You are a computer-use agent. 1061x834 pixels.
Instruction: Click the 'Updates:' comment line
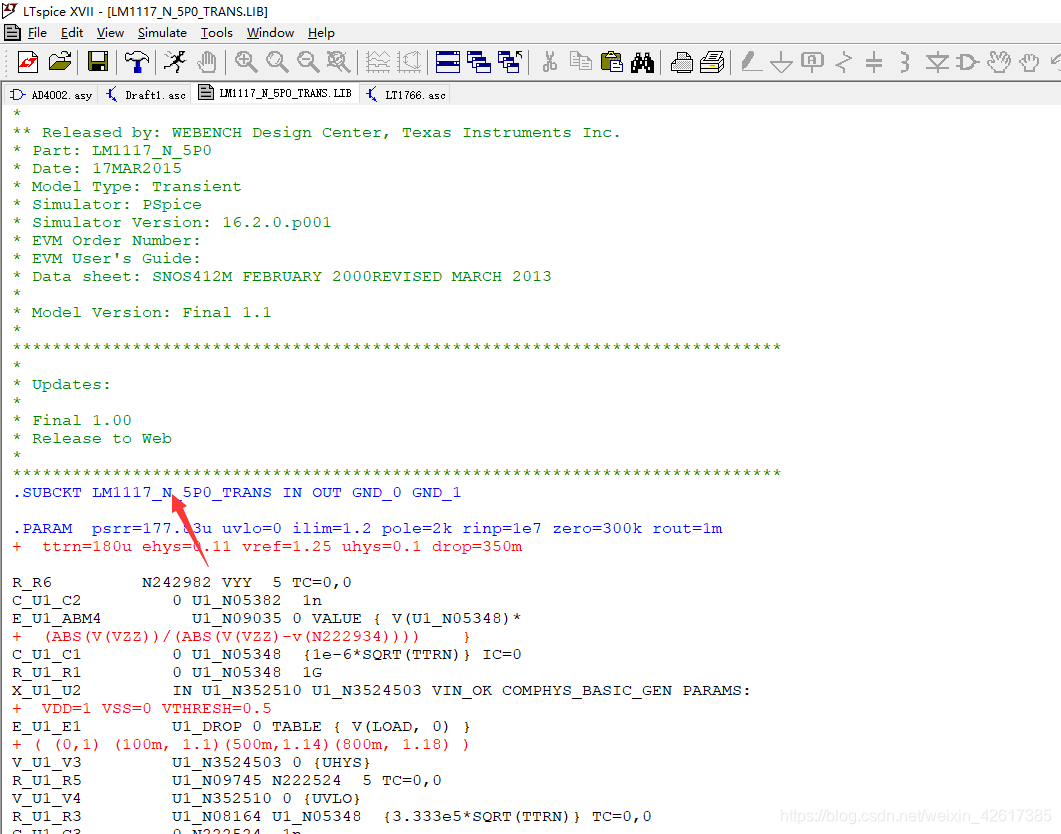[x=70, y=384]
